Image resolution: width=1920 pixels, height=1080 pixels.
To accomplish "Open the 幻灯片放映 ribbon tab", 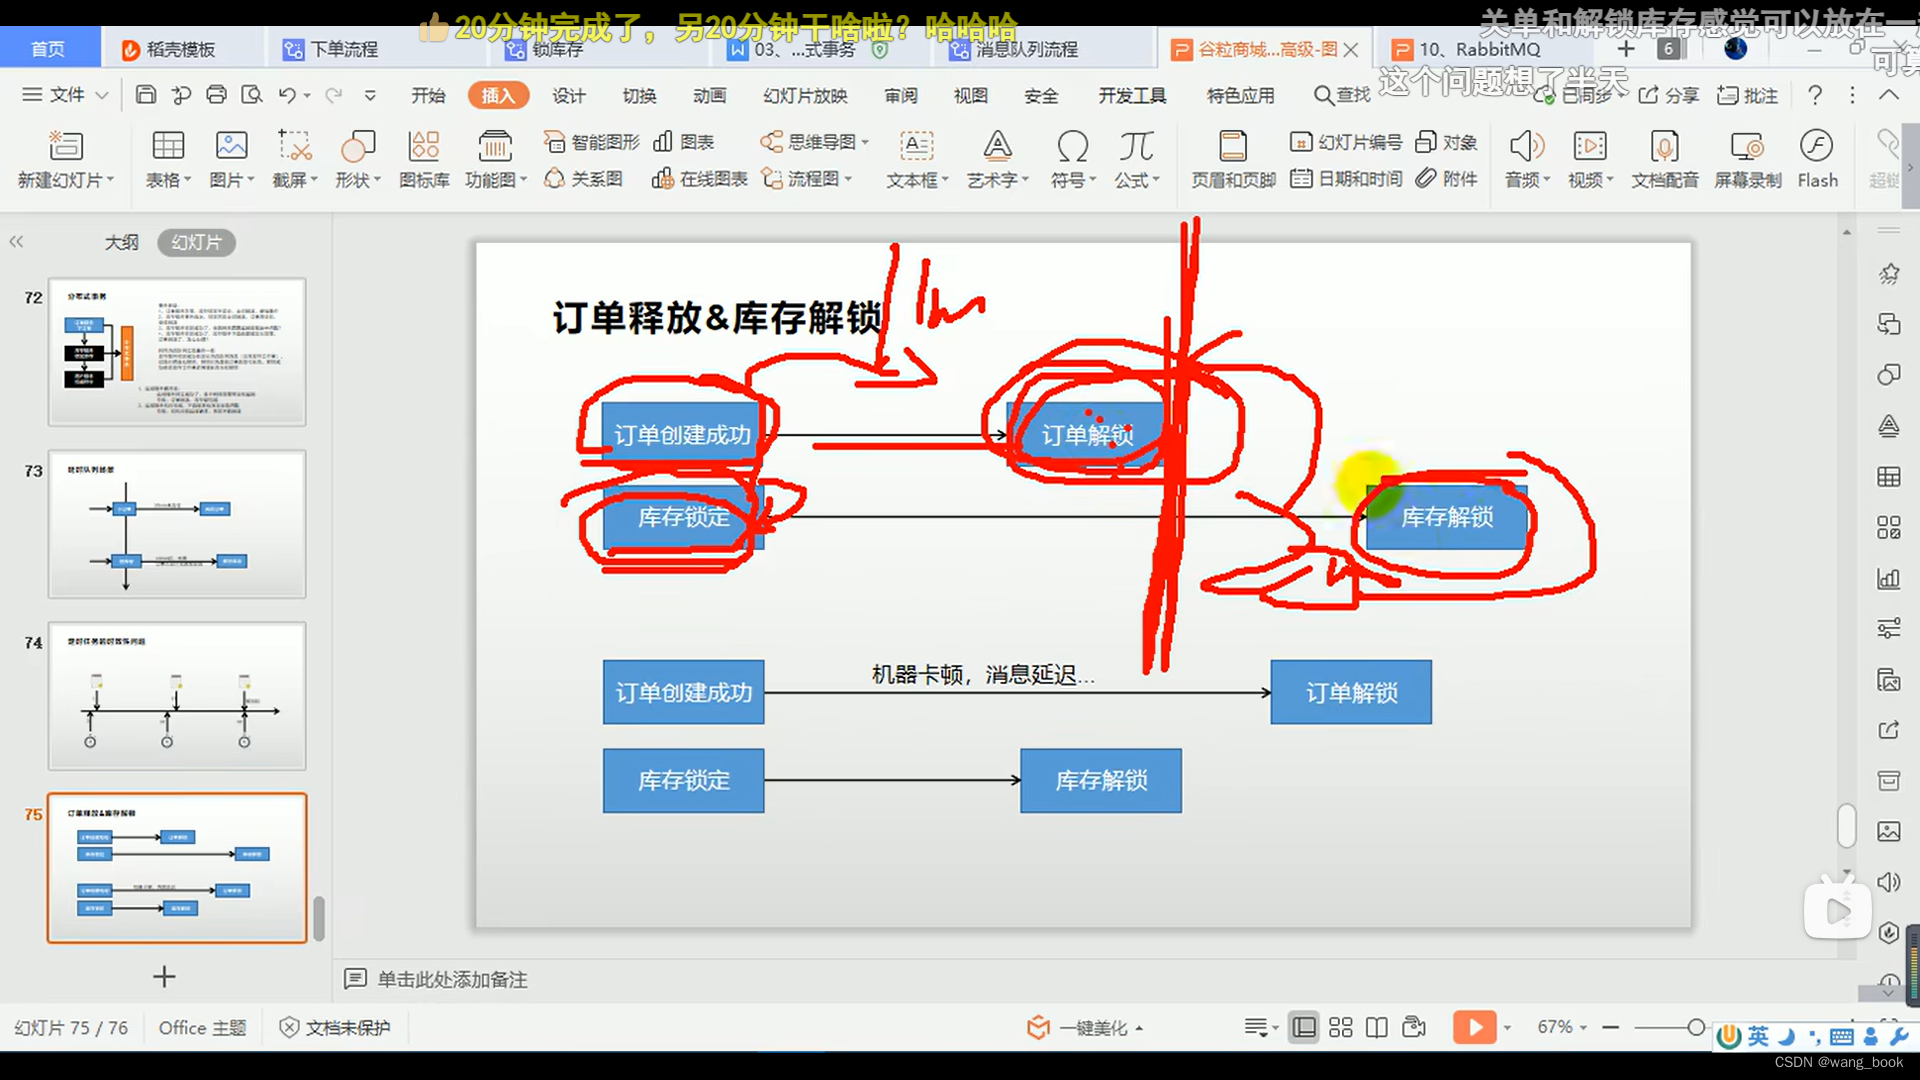I will coord(805,95).
